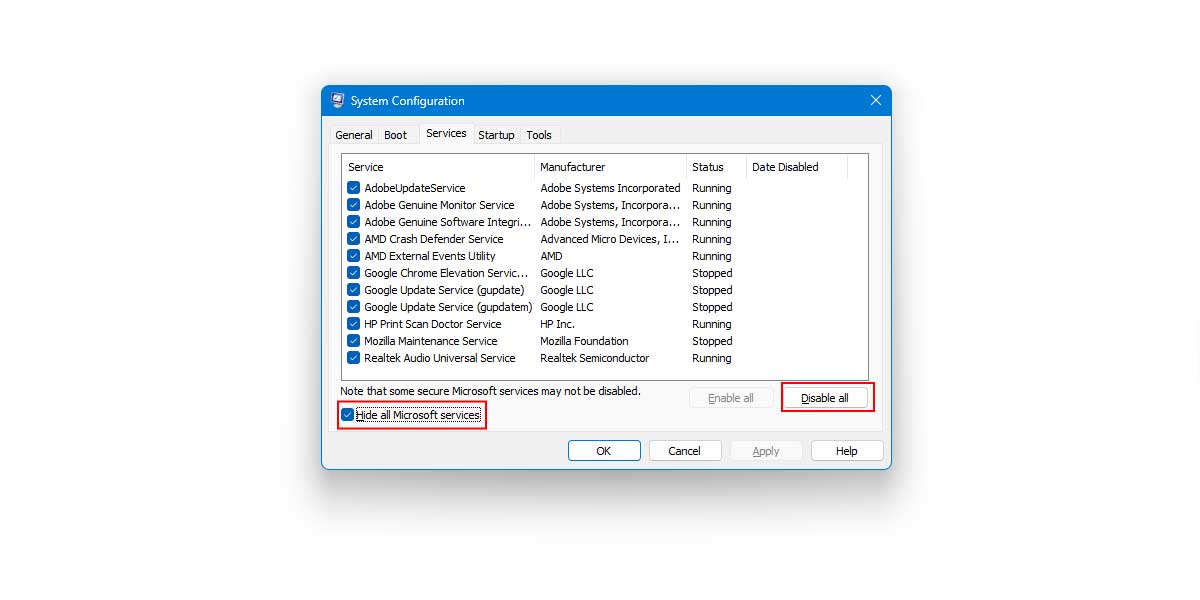Uncheck Realtek Audio Universal Service checkbox

coord(353,358)
